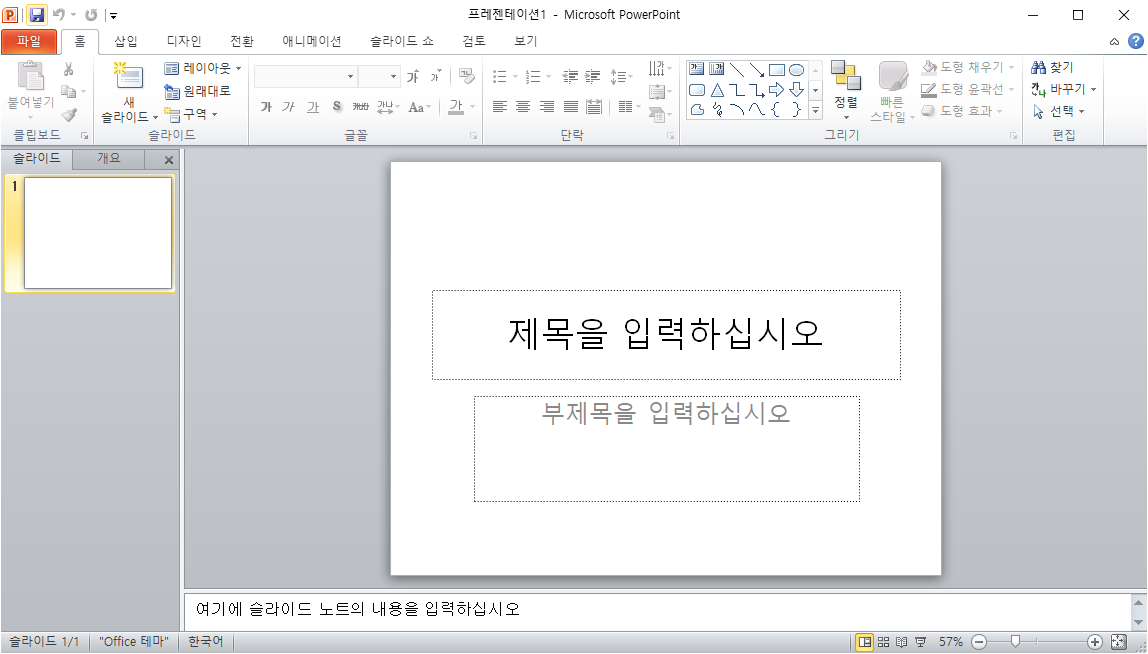Switch to the 슬라이드 쇼 ribbon tab
The width and height of the screenshot is (1148, 654).
pyautogui.click(x=402, y=42)
